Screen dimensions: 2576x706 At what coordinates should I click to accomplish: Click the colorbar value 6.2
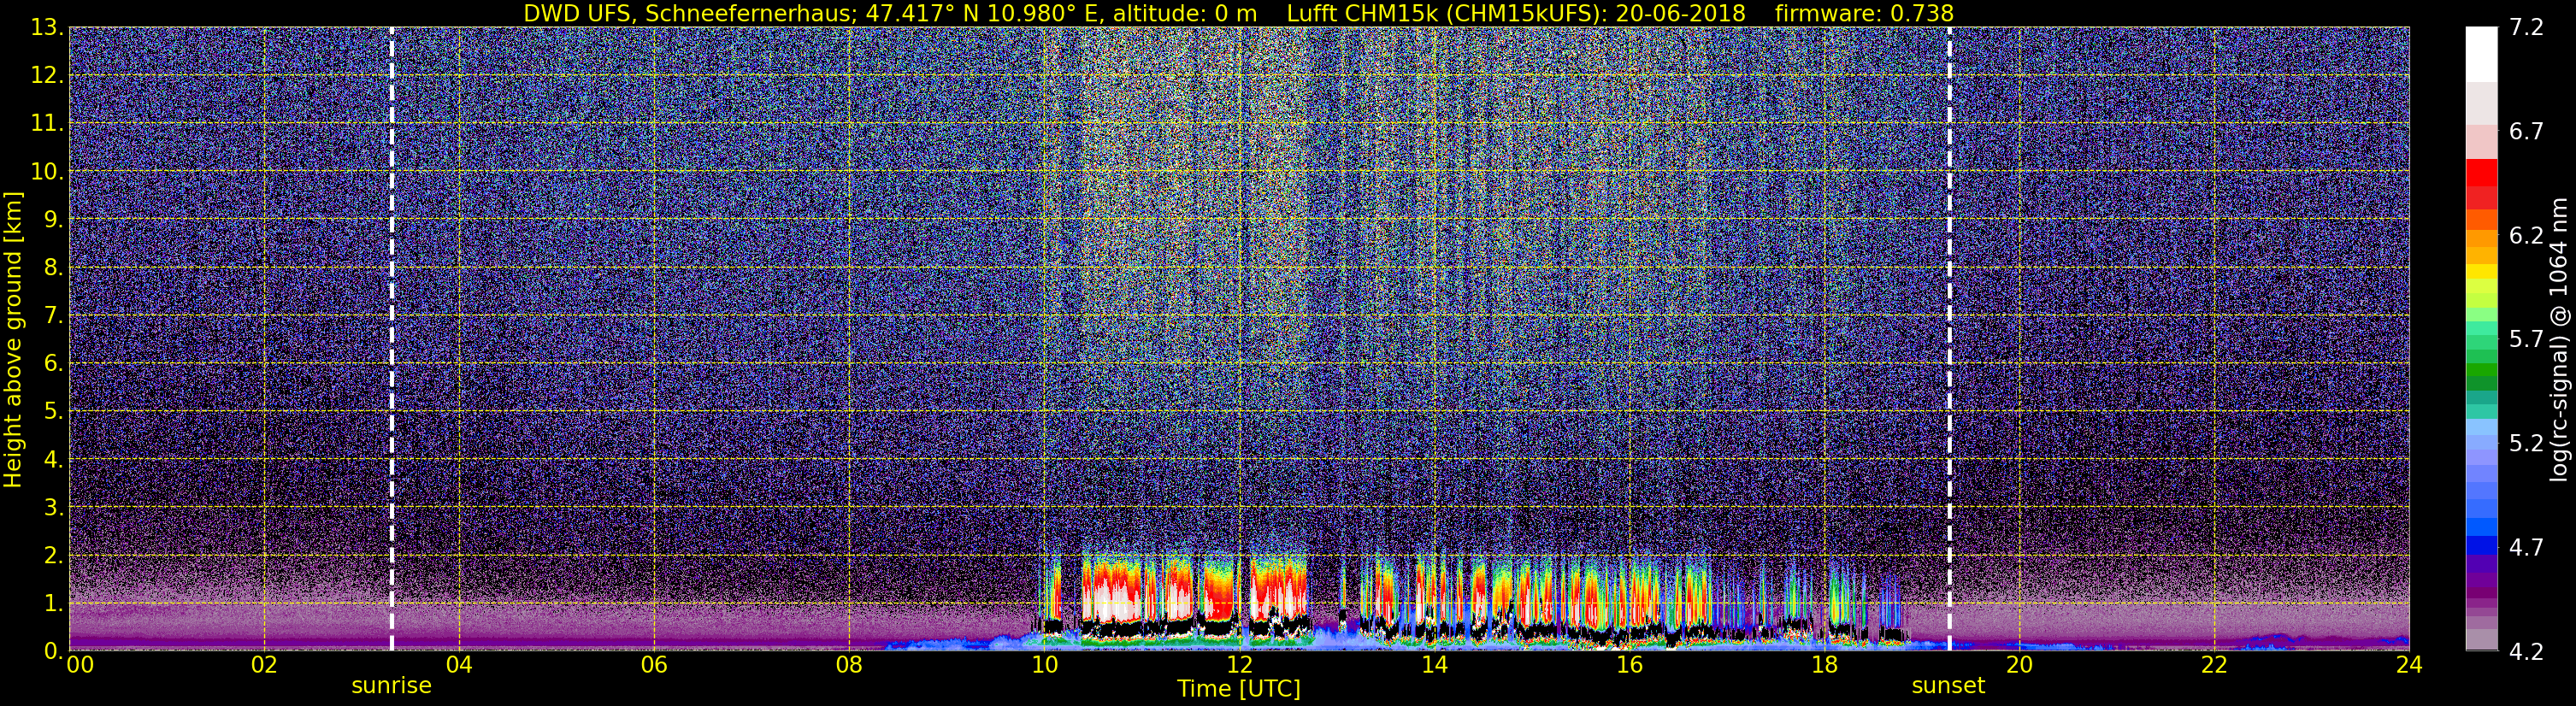click(2526, 236)
